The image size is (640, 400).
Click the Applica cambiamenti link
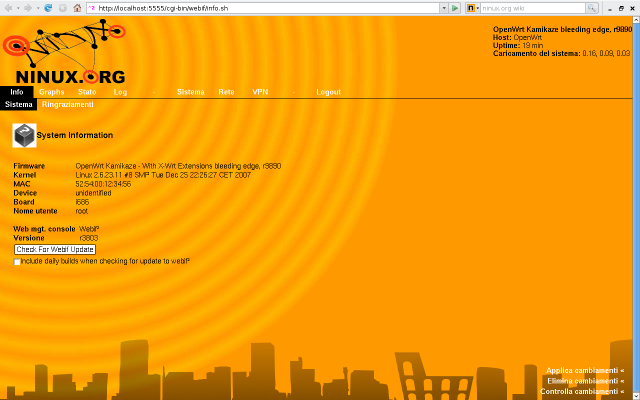[x=584, y=370]
